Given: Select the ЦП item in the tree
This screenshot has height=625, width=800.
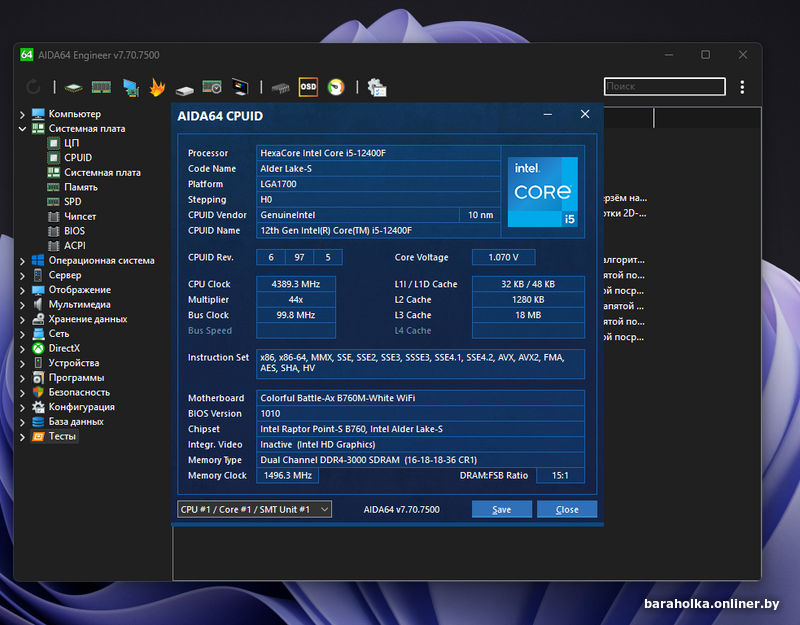Looking at the screenshot, I should coord(63,143).
